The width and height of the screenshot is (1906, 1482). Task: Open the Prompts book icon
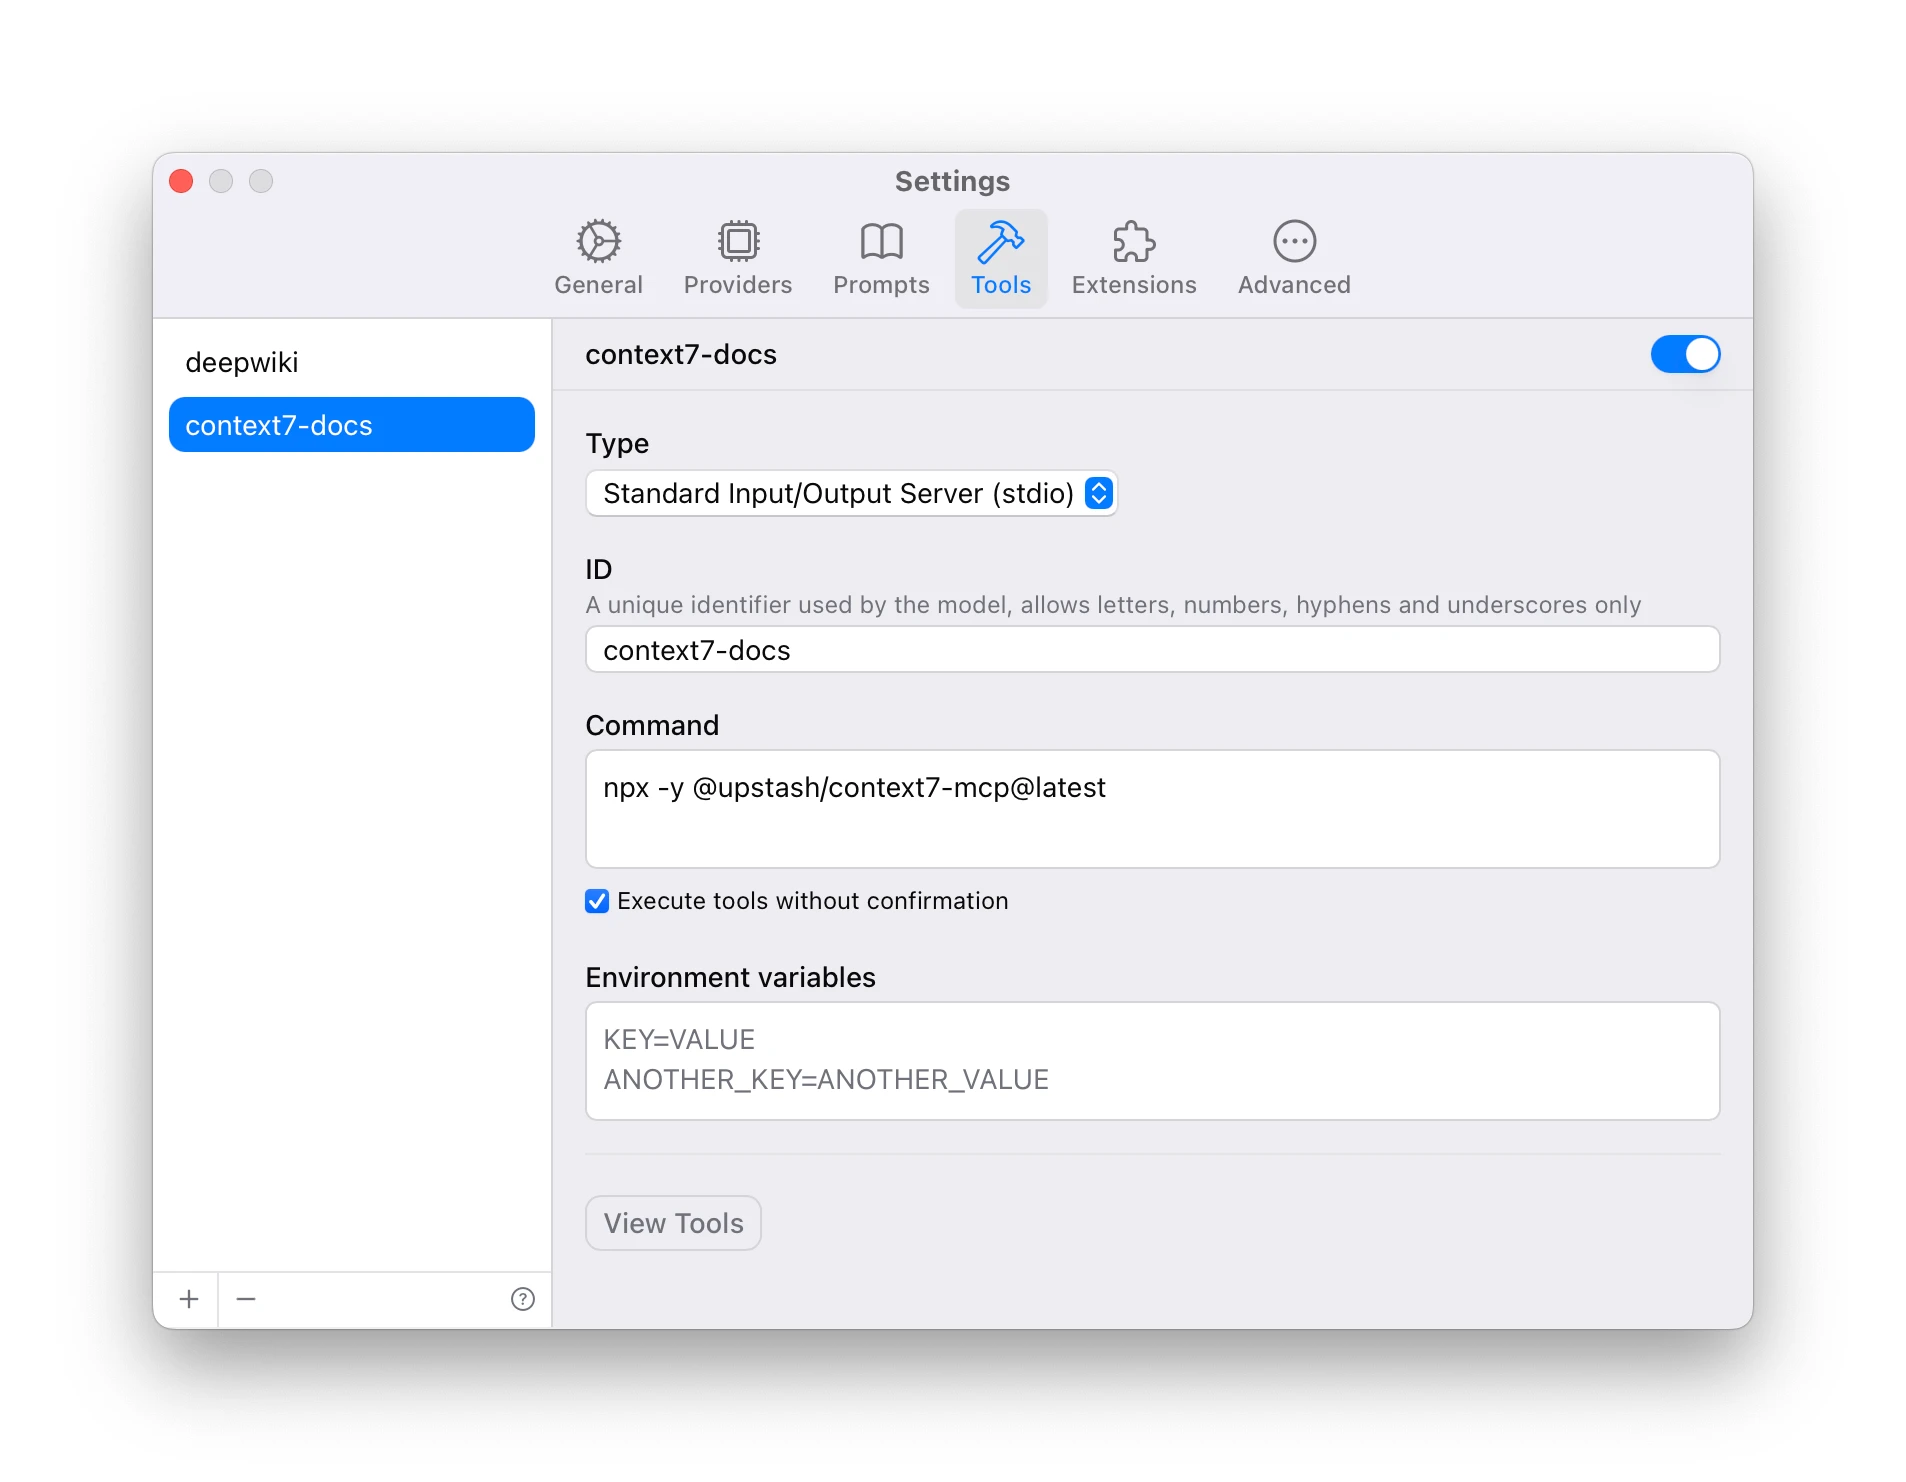point(880,241)
